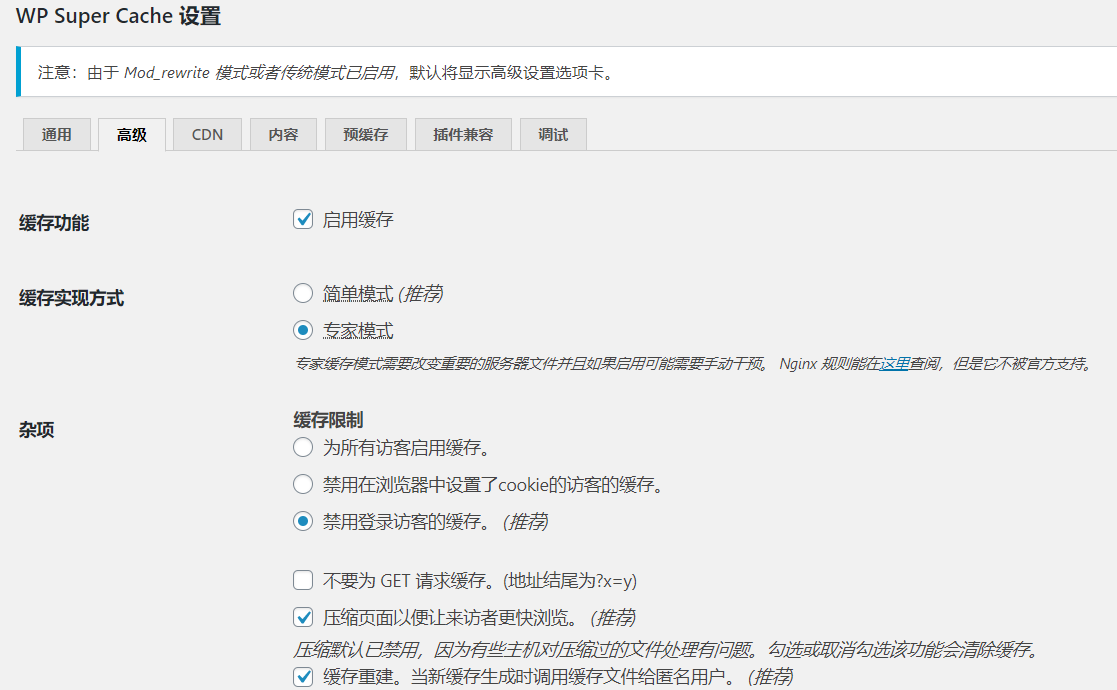Click the Mod_rewrite notice banner text
The image size is (1117, 690).
pos(325,73)
